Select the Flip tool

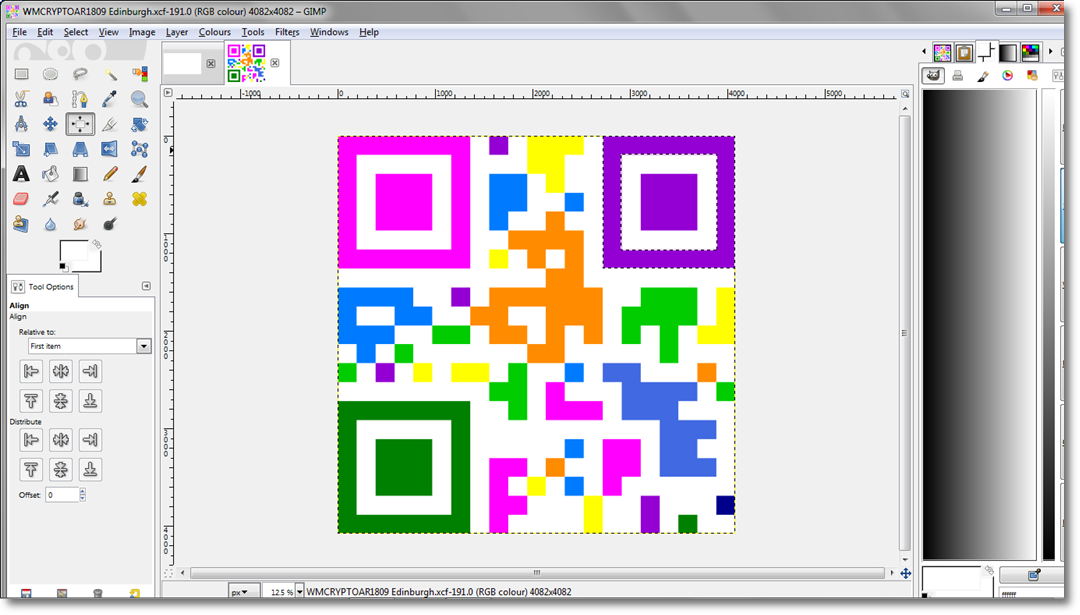click(x=110, y=149)
